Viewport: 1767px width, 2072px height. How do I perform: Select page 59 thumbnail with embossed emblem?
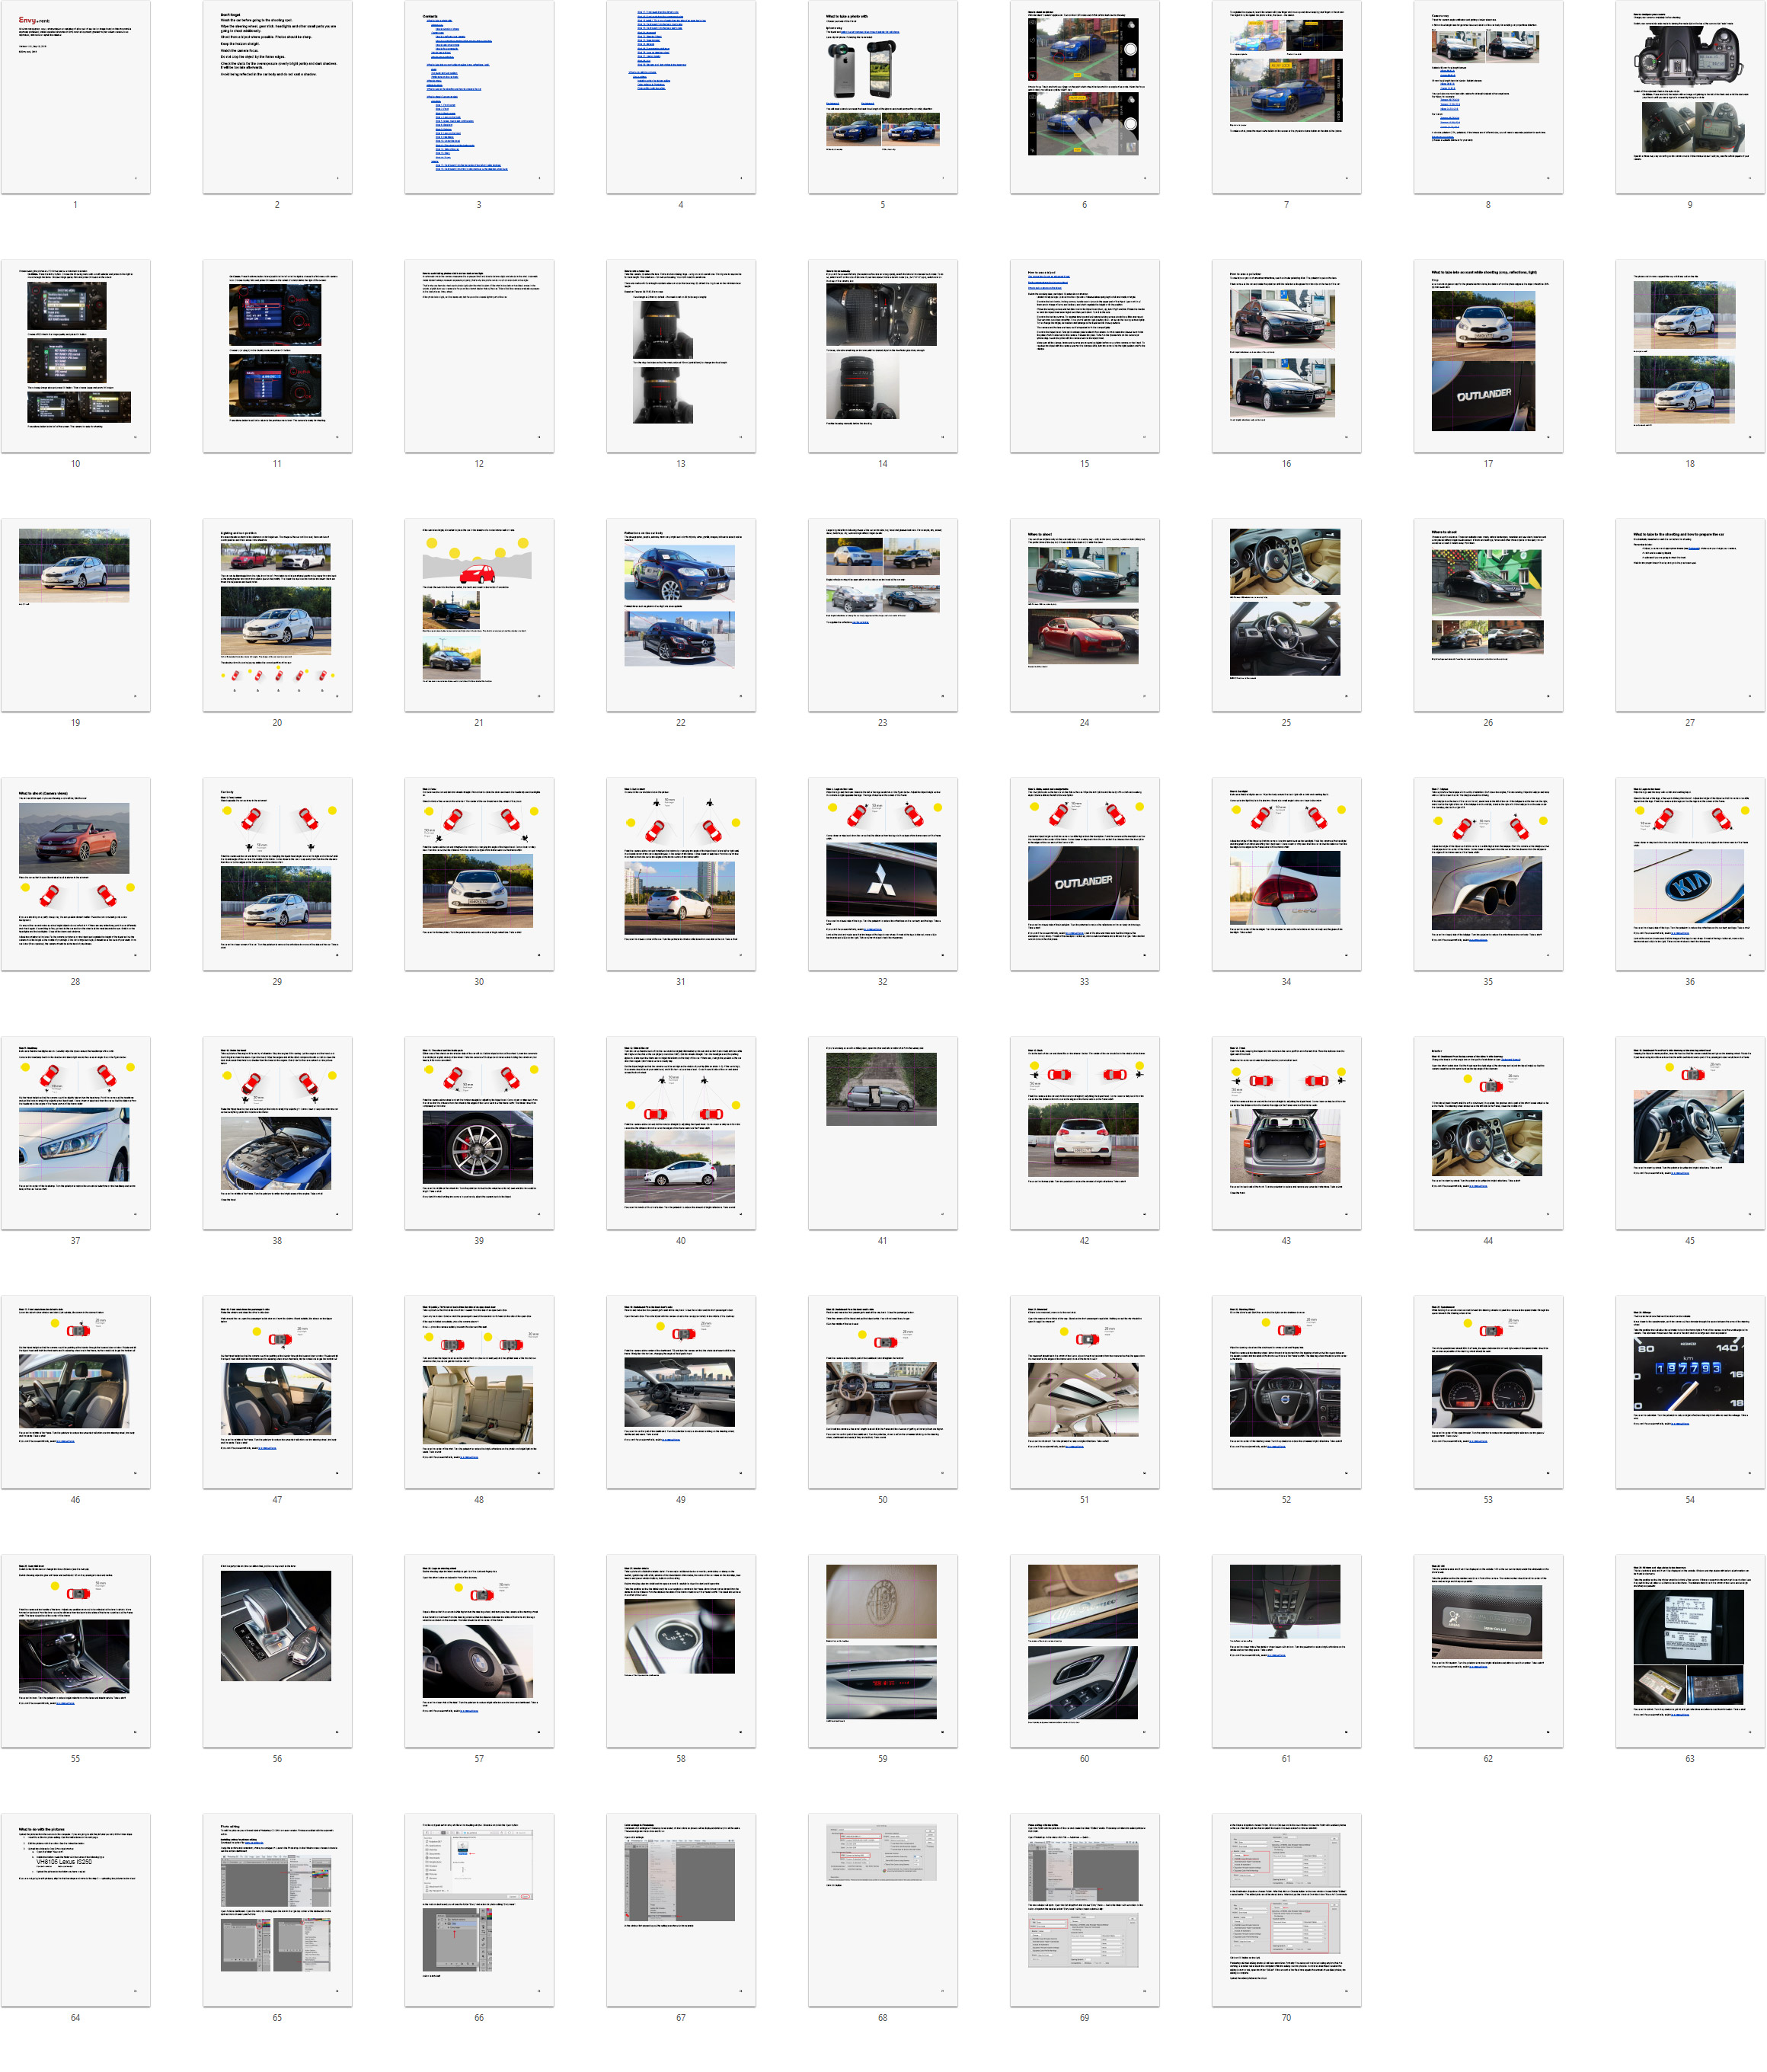pyautogui.click(x=882, y=1651)
